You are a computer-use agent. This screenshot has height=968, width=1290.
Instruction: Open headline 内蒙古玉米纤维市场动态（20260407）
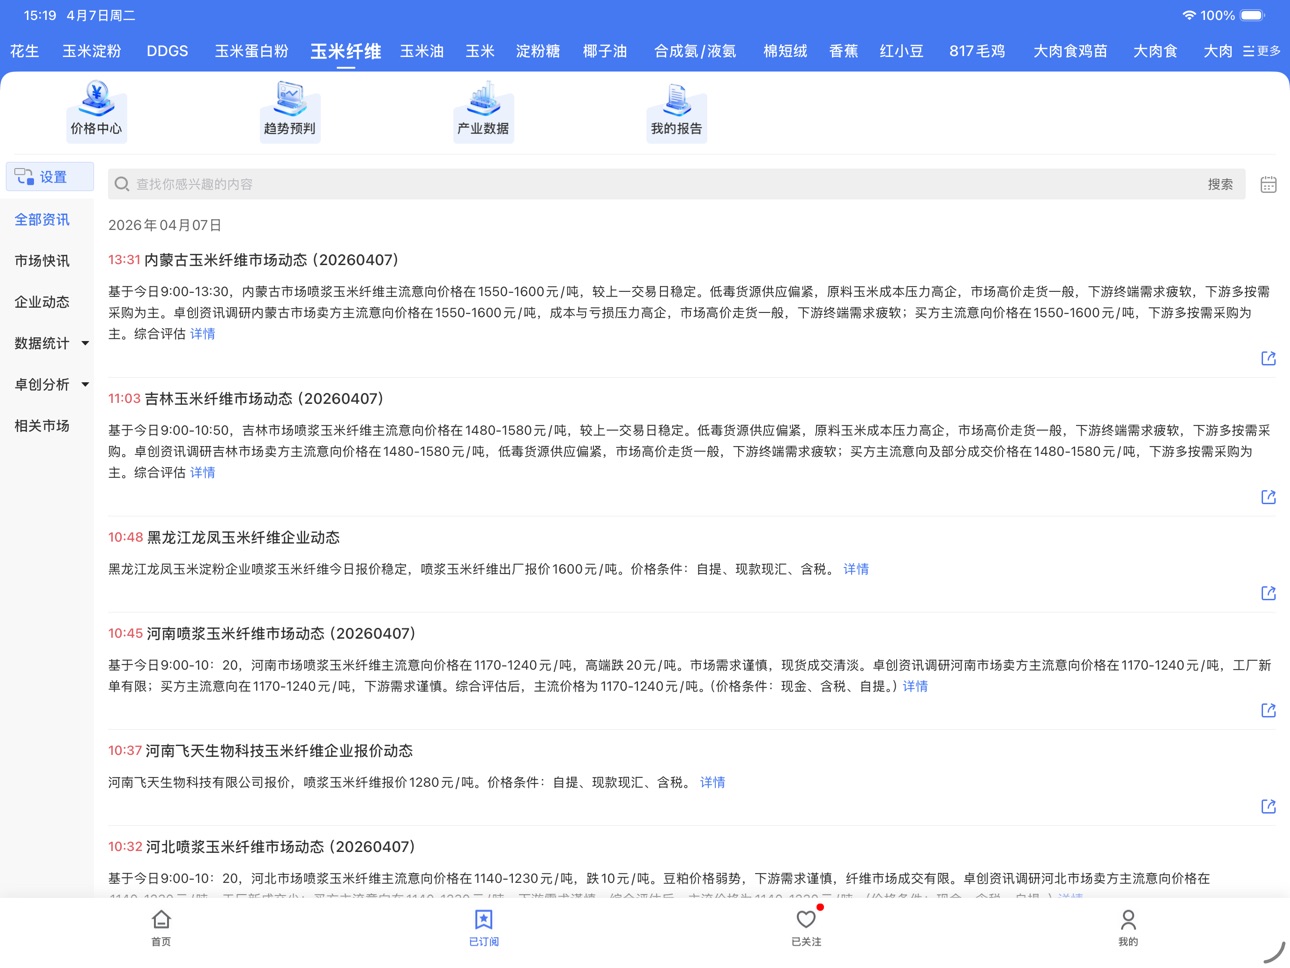point(272,259)
